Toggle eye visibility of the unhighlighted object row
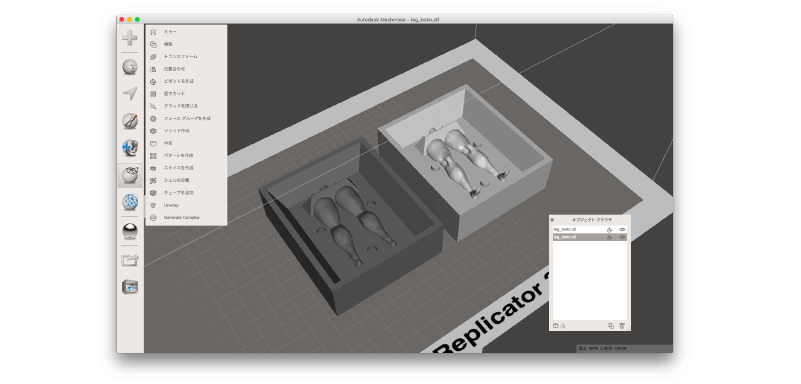This screenshot has height=384, width=801. coord(622,230)
